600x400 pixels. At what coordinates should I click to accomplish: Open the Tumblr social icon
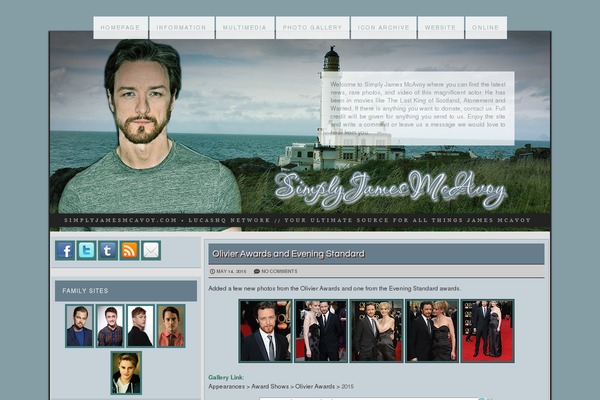point(108,251)
